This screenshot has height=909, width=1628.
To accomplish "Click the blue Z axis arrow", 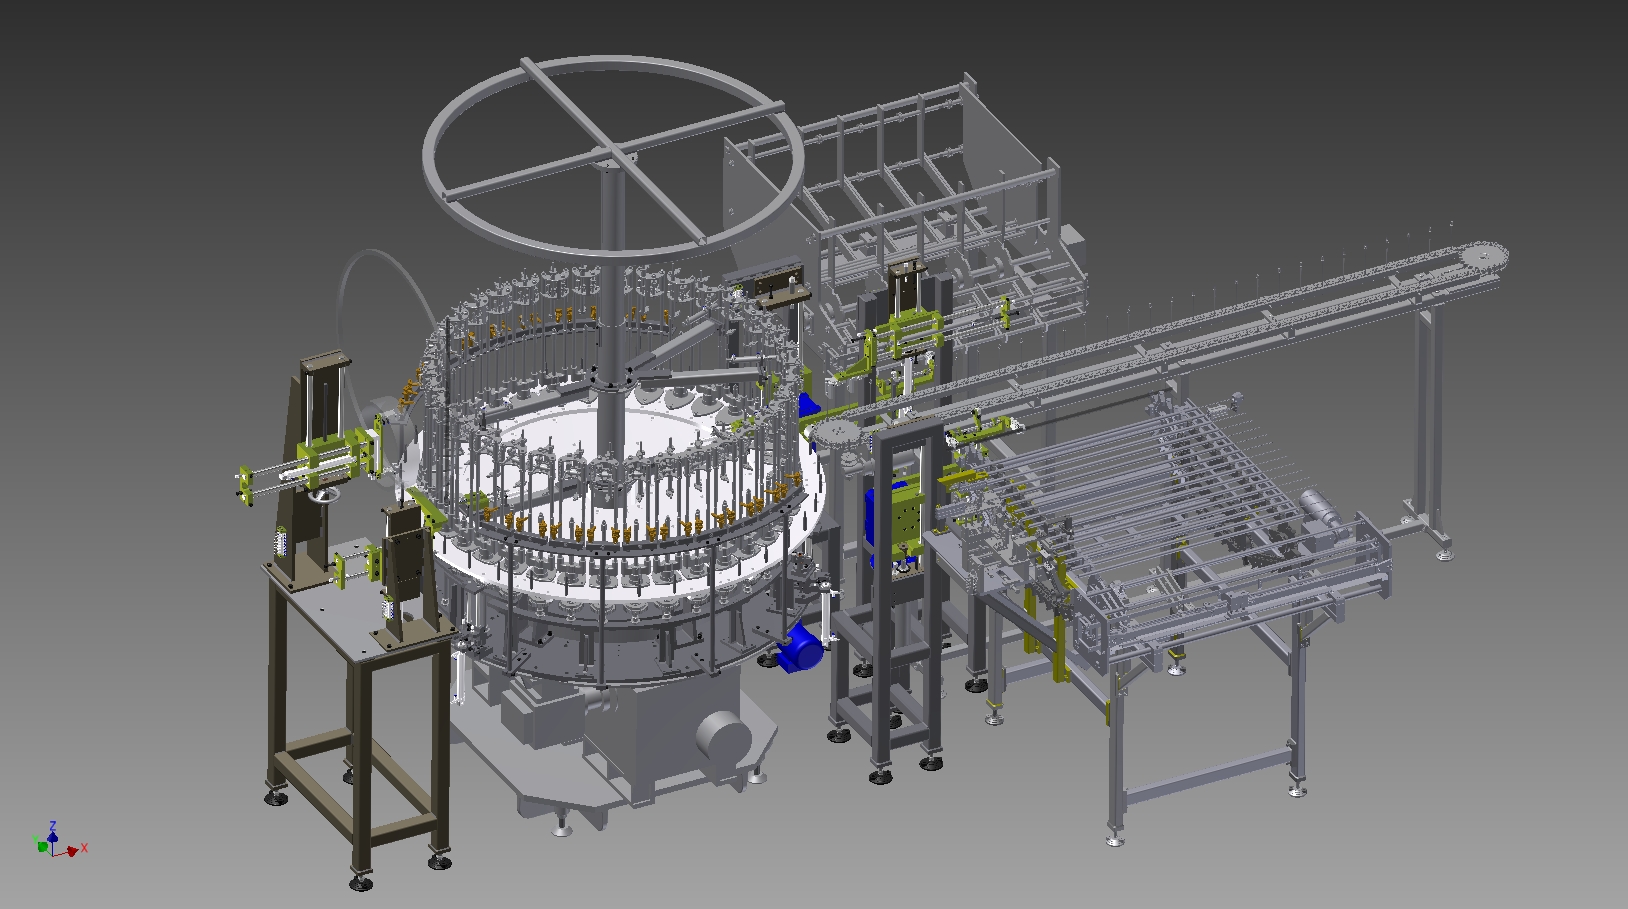I will coord(52,828).
